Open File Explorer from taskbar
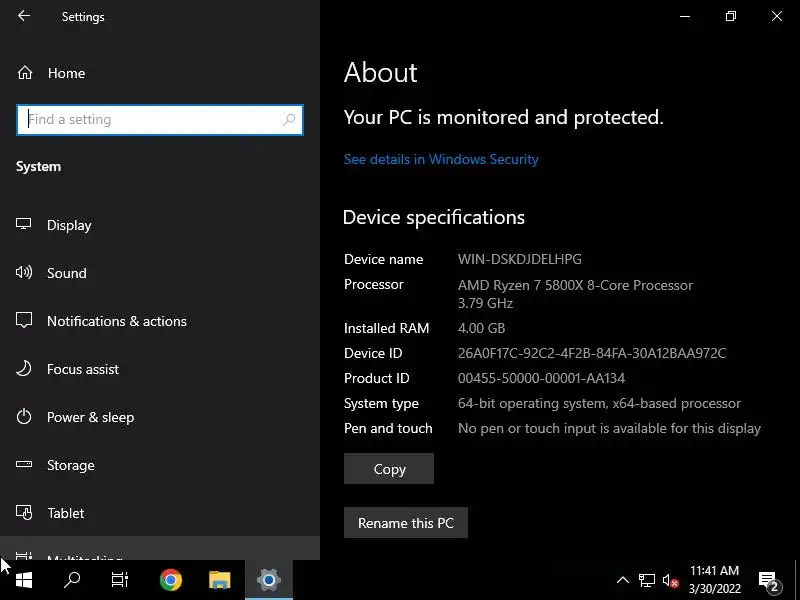Image resolution: width=800 pixels, height=600 pixels. (x=219, y=580)
